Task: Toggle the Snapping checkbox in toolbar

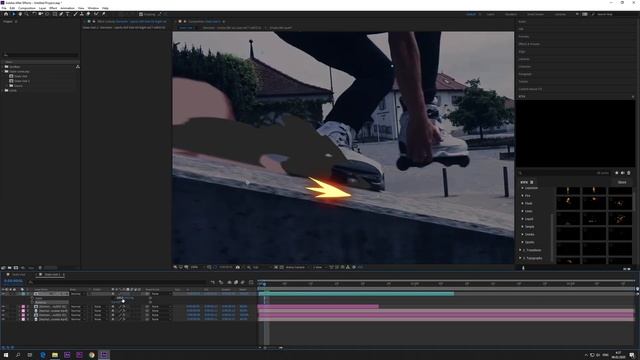Action: pos(141,14)
